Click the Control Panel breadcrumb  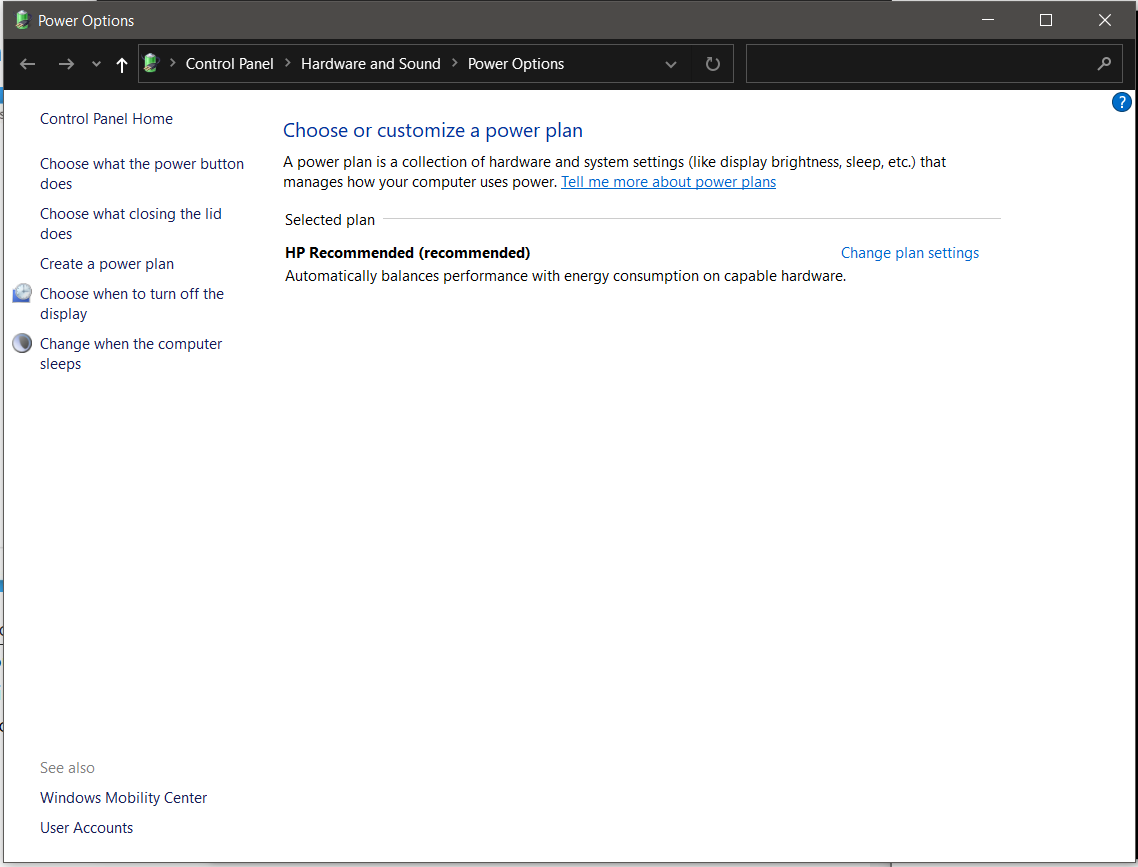pyautogui.click(x=229, y=64)
